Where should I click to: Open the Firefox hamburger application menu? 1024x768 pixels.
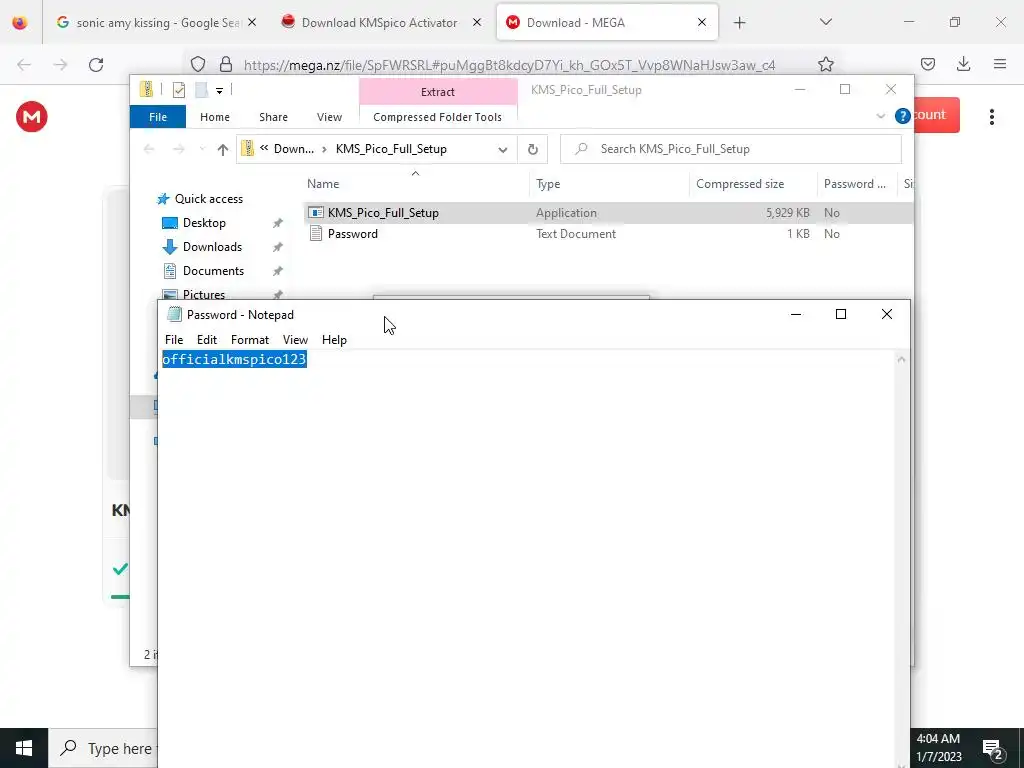click(999, 64)
